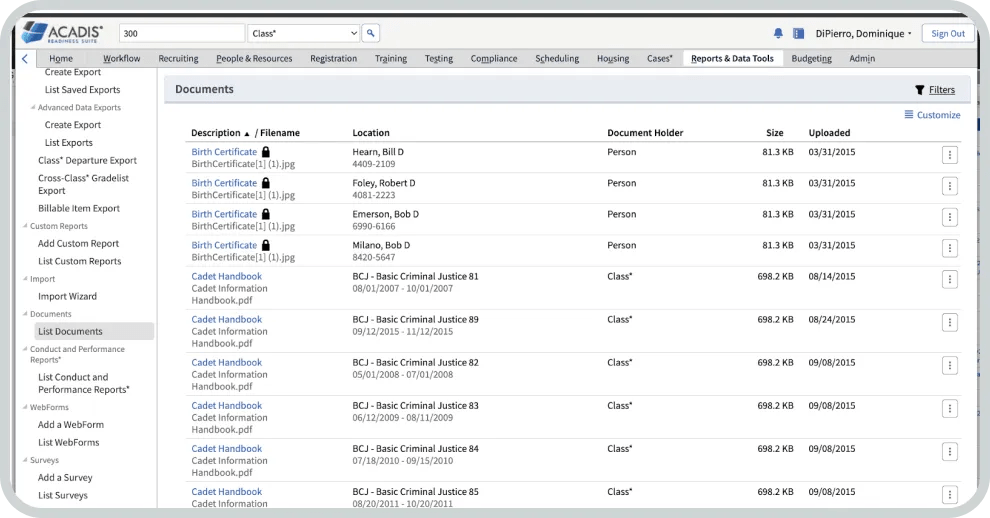Open actions menu for Foley, Robert D row
This screenshot has height=518, width=990.
coord(950,186)
